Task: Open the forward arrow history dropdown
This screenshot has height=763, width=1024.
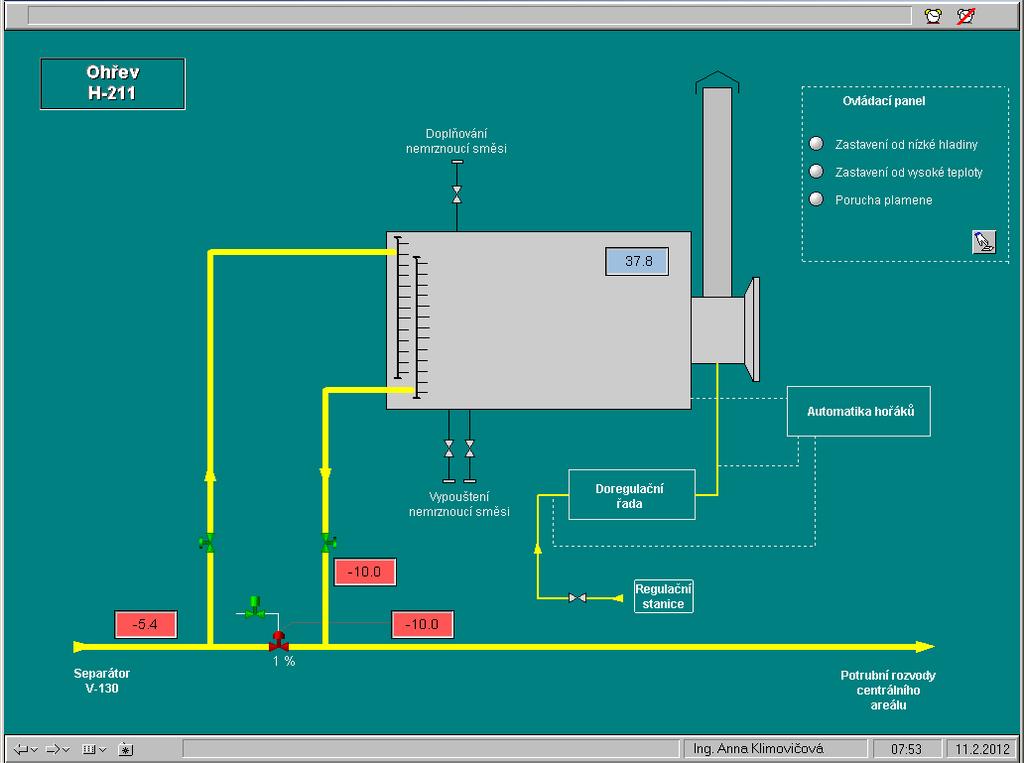Action: coord(66,750)
